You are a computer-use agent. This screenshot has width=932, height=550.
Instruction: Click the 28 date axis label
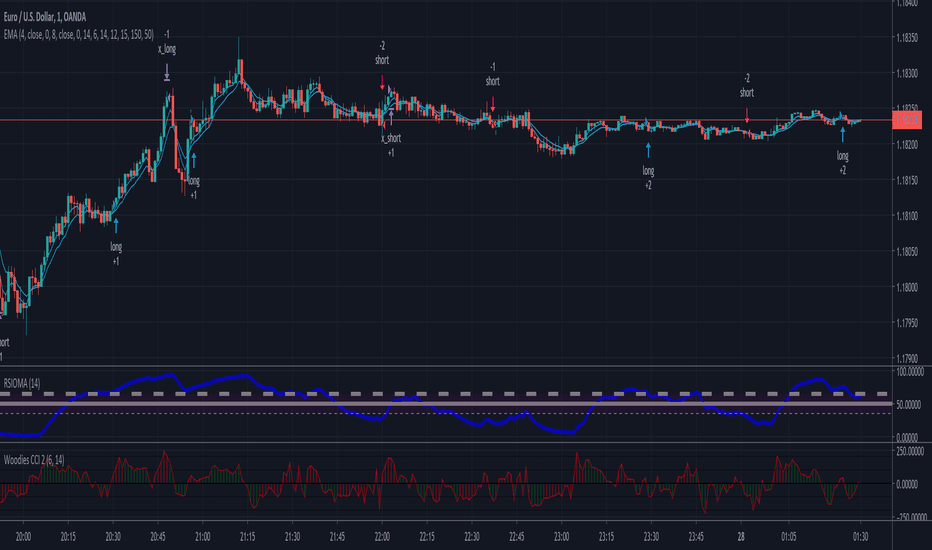(x=741, y=537)
